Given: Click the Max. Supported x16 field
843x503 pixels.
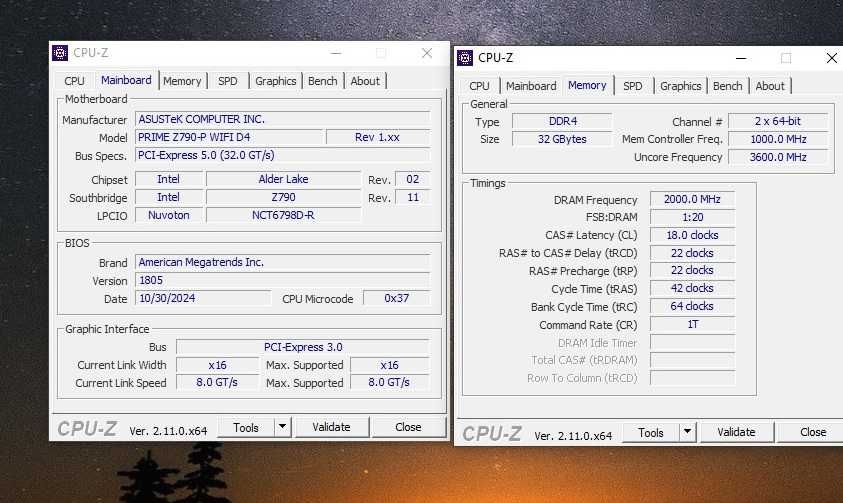Looking at the screenshot, I should coord(390,365).
